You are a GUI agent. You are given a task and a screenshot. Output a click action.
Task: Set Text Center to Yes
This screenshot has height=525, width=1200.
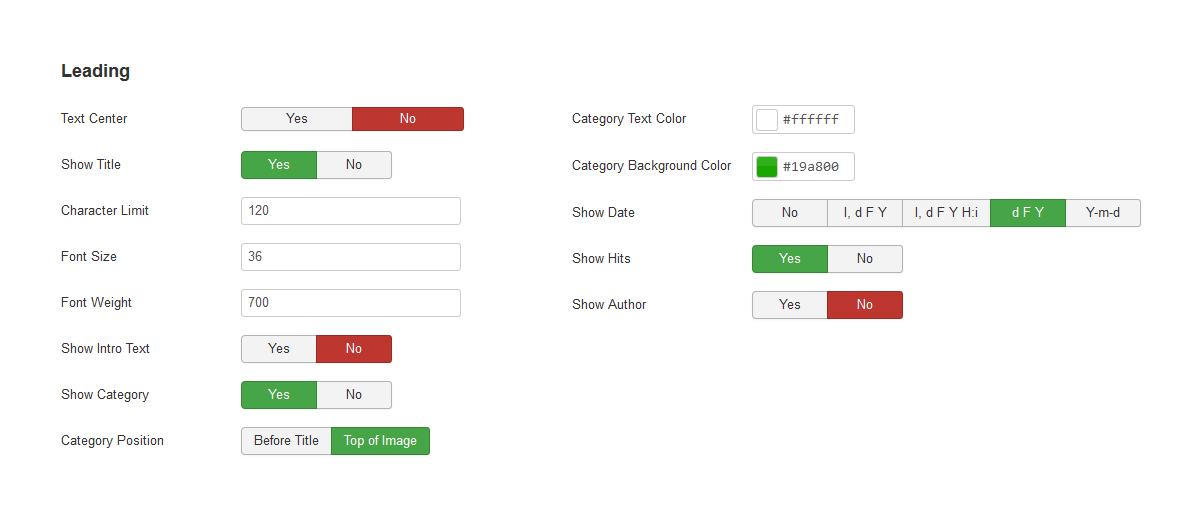(297, 119)
